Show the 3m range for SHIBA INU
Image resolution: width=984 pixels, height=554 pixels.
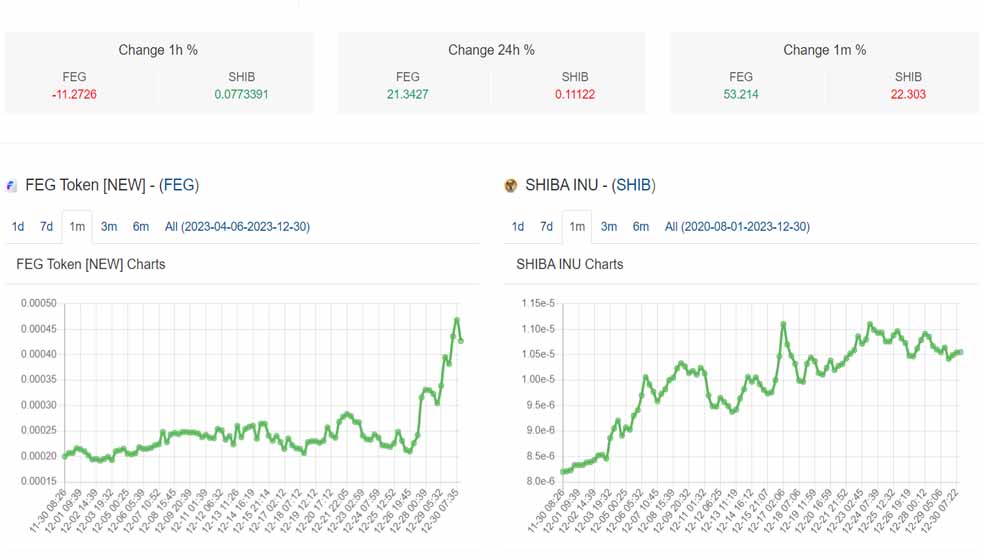[x=609, y=227]
